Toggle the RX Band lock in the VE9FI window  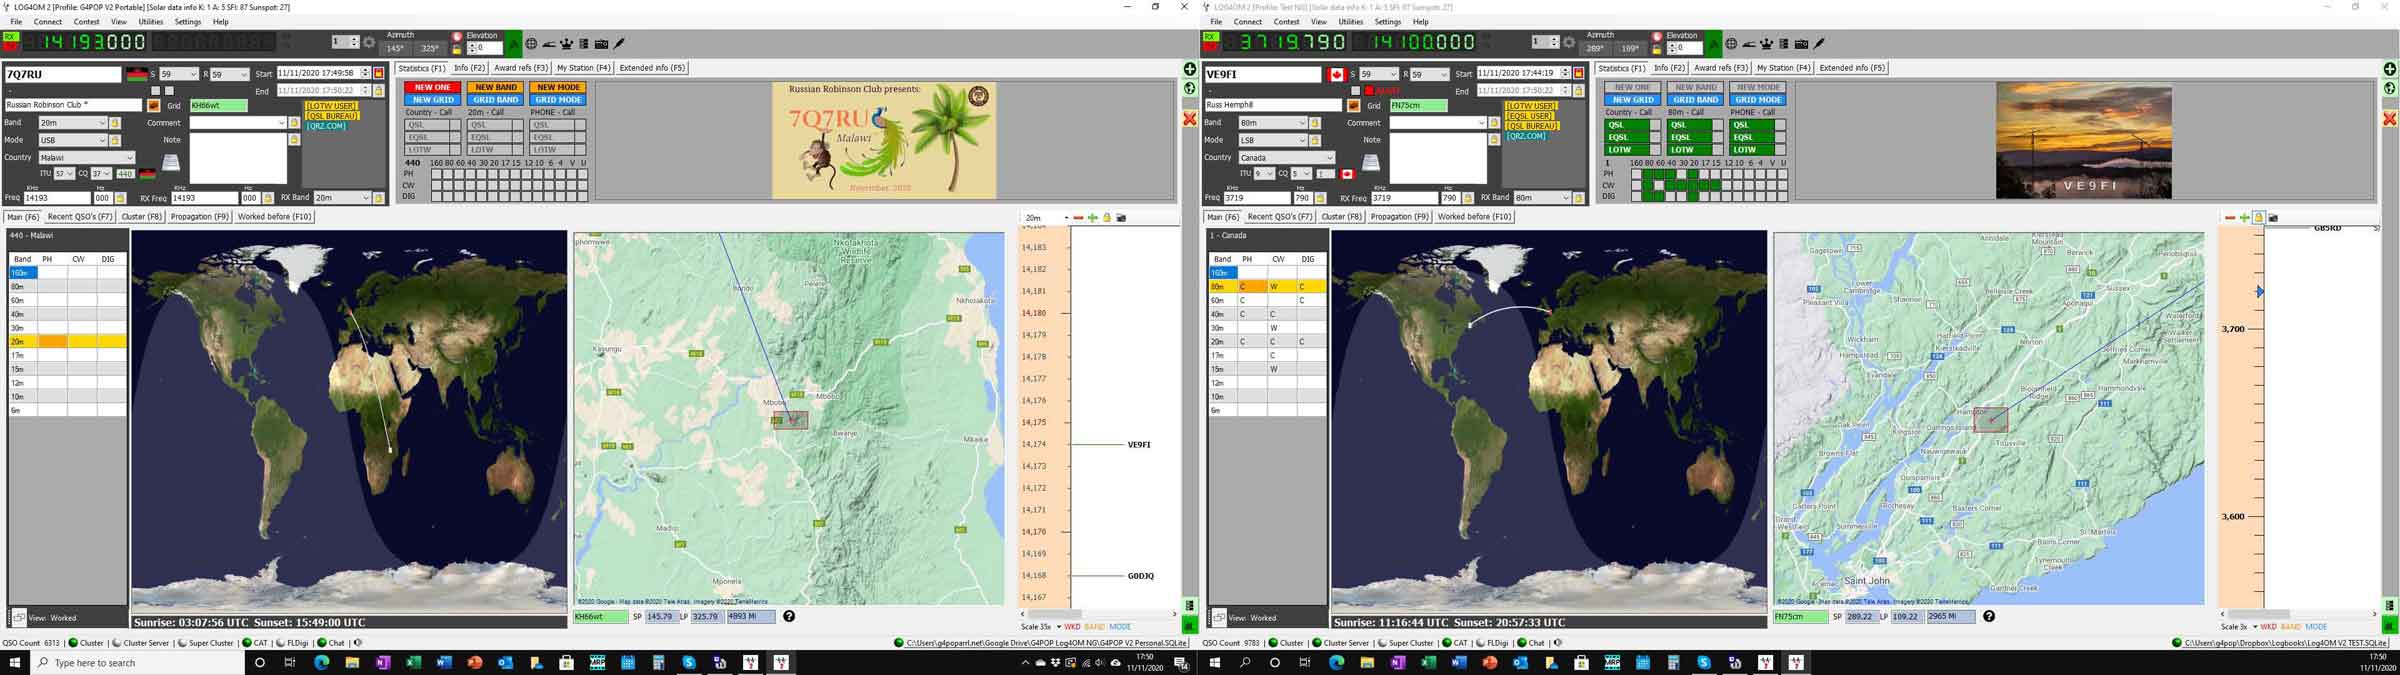[1579, 198]
